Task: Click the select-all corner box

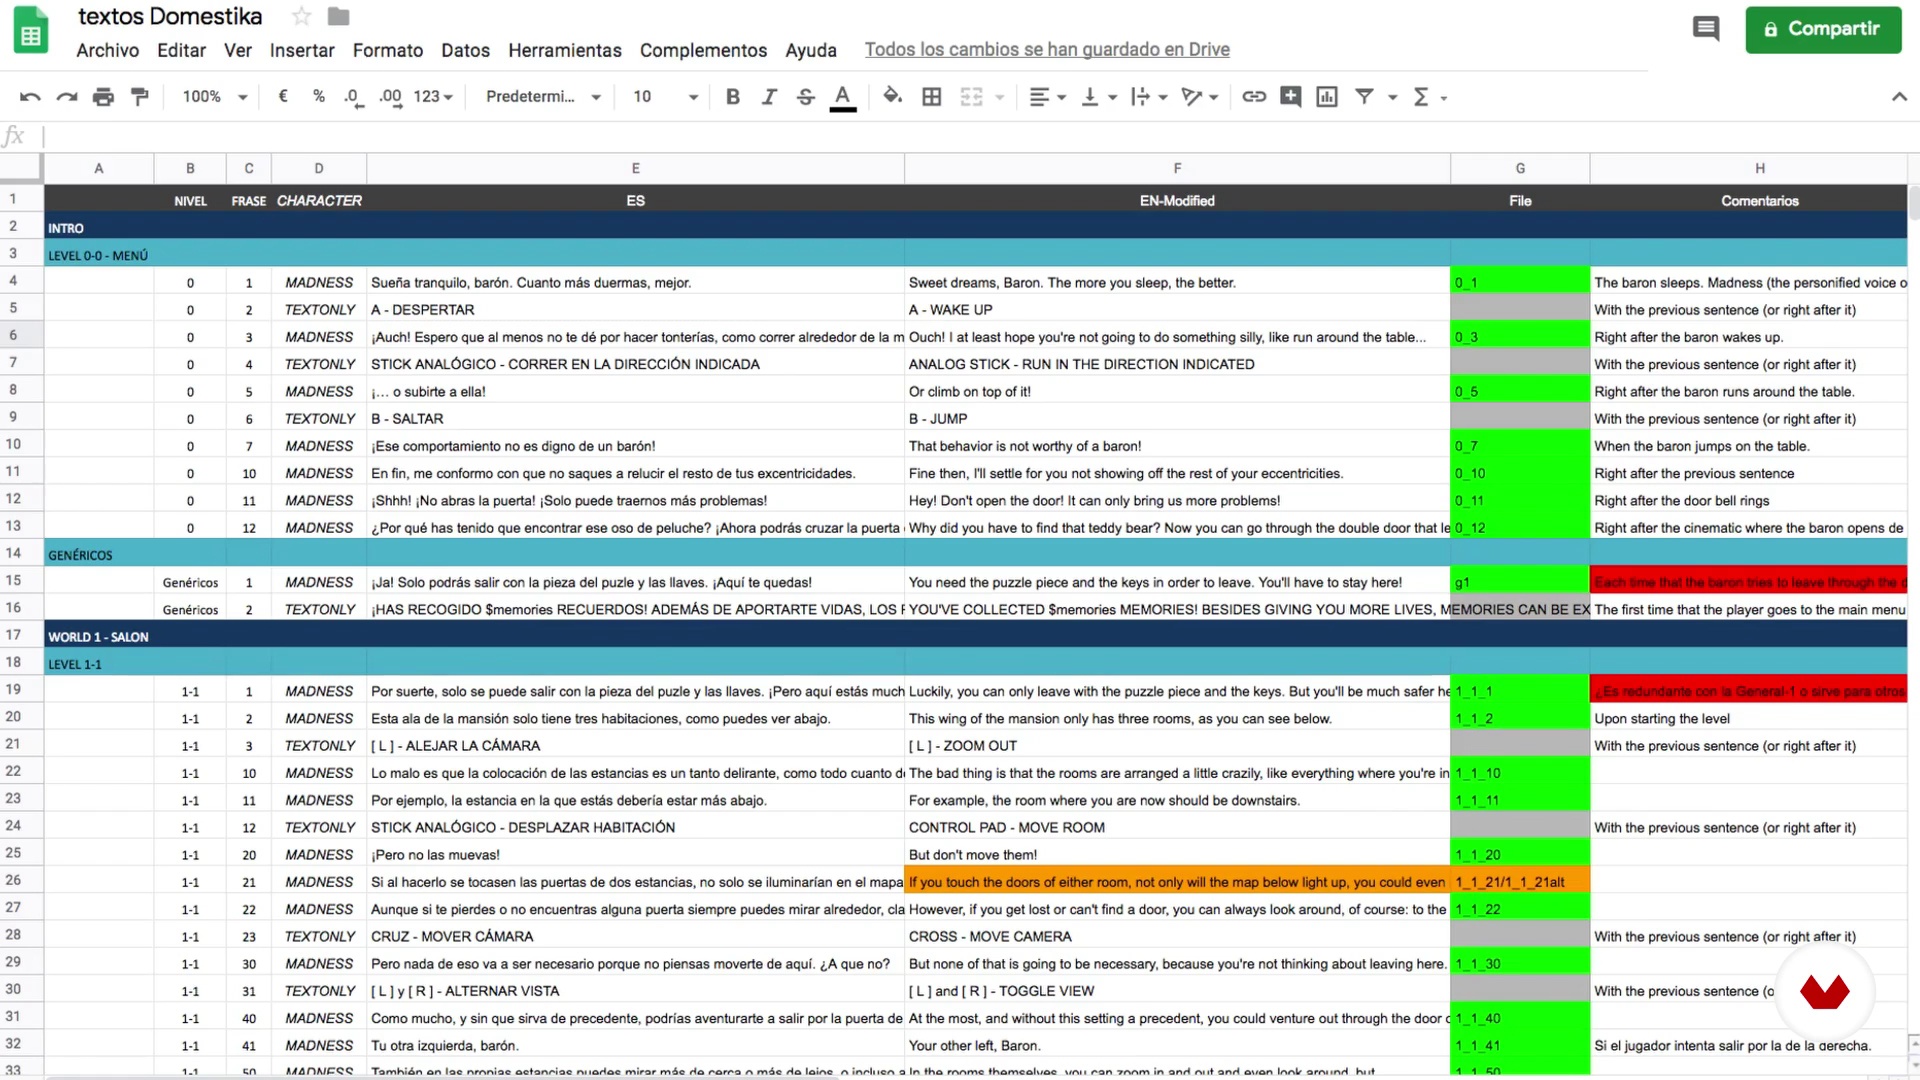Action: click(x=21, y=168)
